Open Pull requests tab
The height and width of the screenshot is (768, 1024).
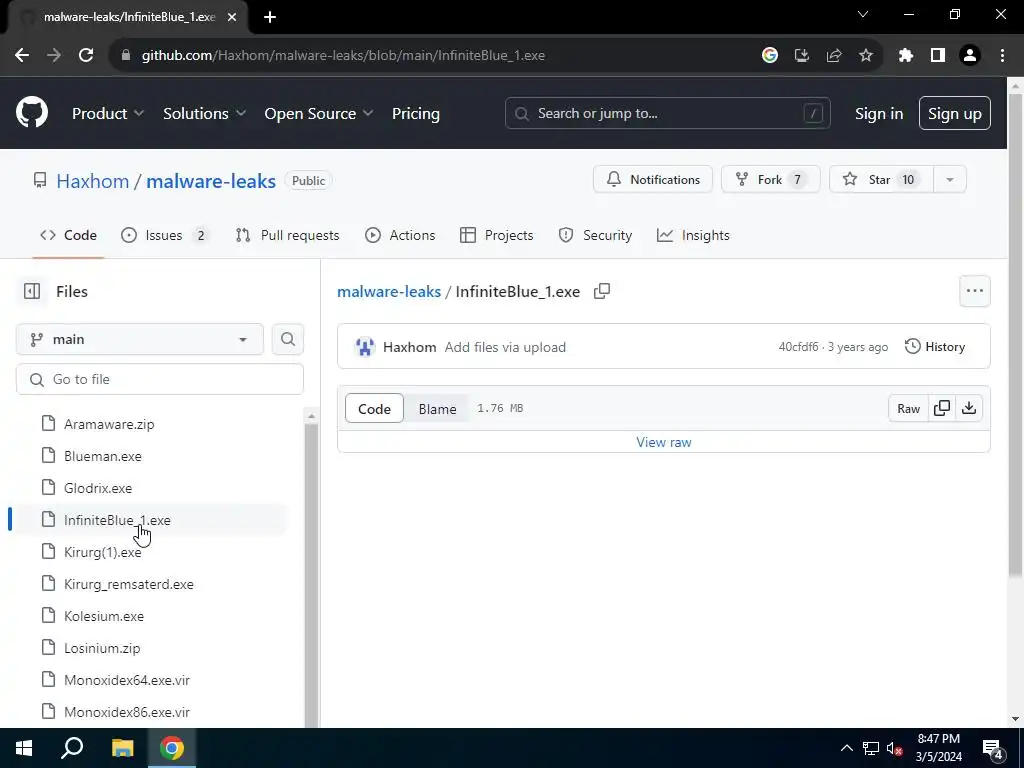click(287, 235)
